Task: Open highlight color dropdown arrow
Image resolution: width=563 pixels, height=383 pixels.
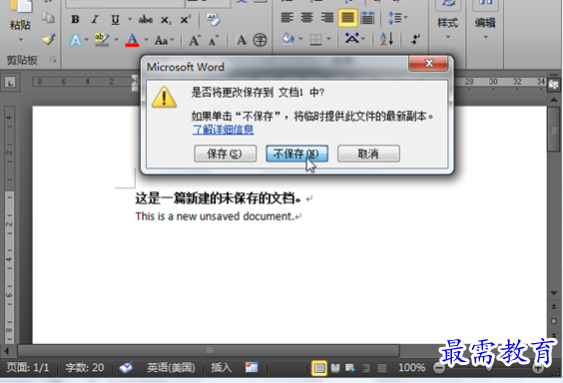Action: (x=116, y=39)
